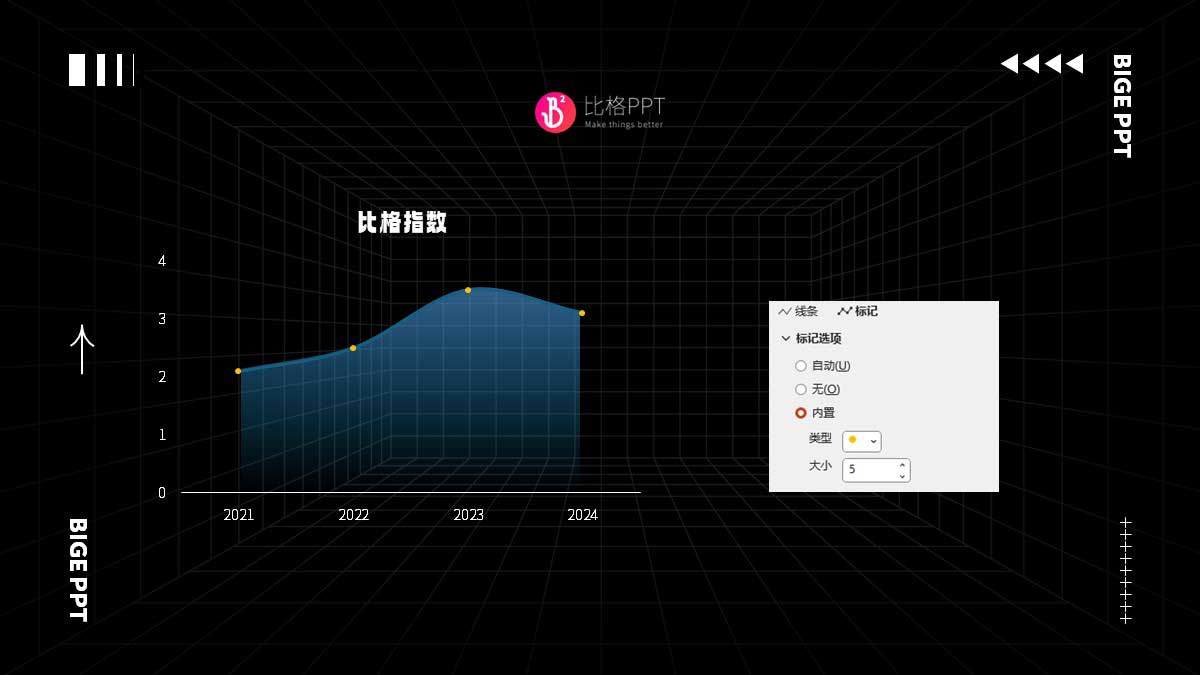Select the 内置 radio button
This screenshot has height=675, width=1200.
tap(802, 413)
